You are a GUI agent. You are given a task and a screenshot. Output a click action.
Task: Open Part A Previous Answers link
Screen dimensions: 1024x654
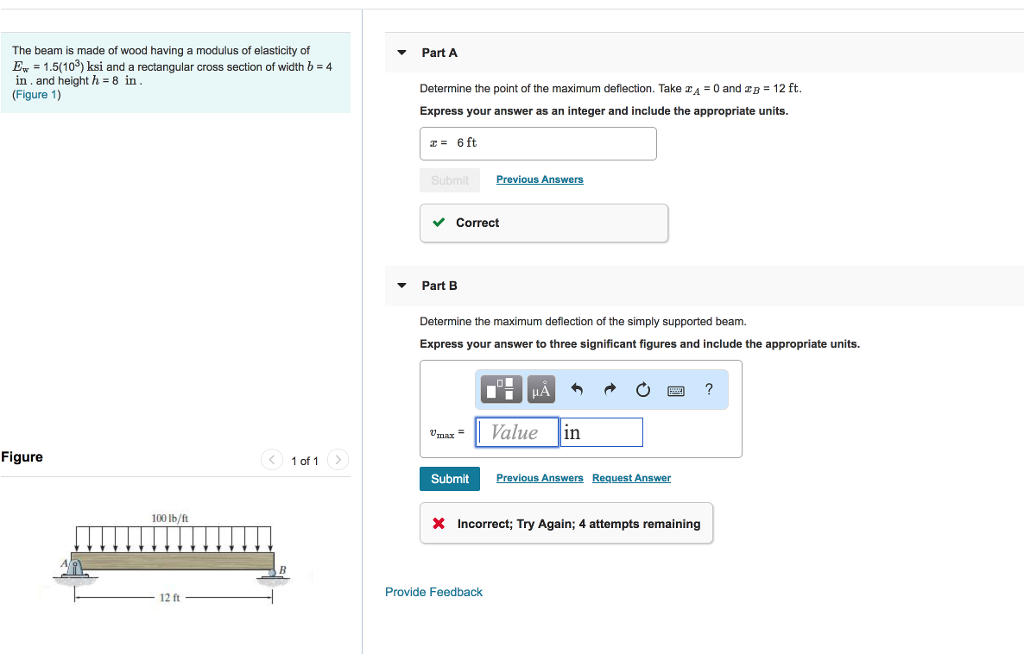click(x=539, y=180)
